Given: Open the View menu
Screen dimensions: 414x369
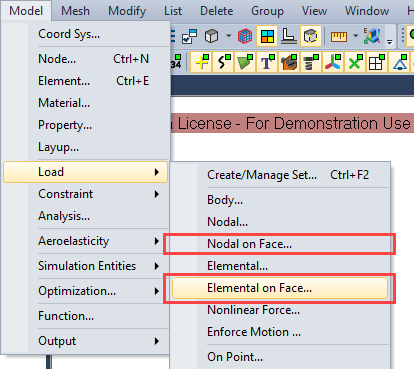Looking at the screenshot, I should point(314,11).
